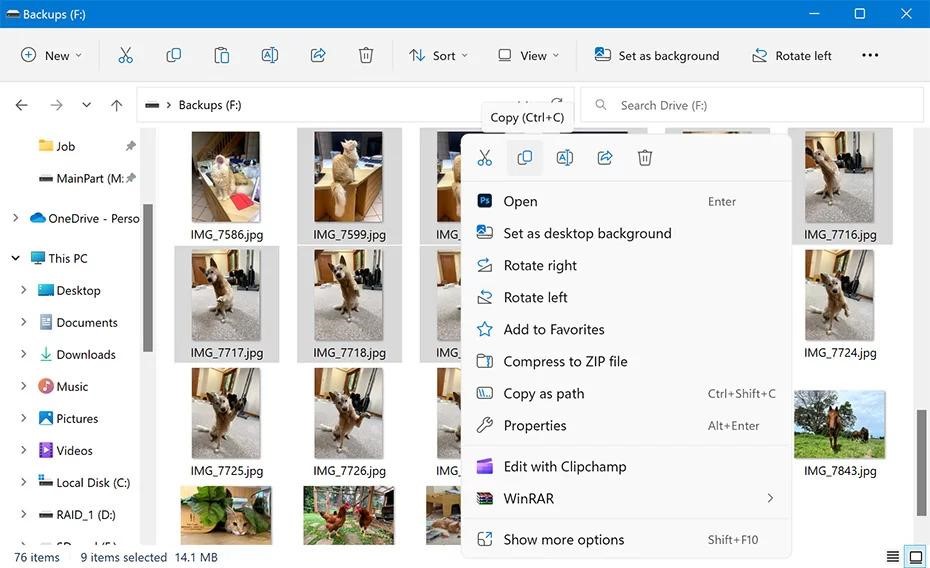Expand the Desktop folder chevron
The image size is (930, 568).
(x=24, y=290)
